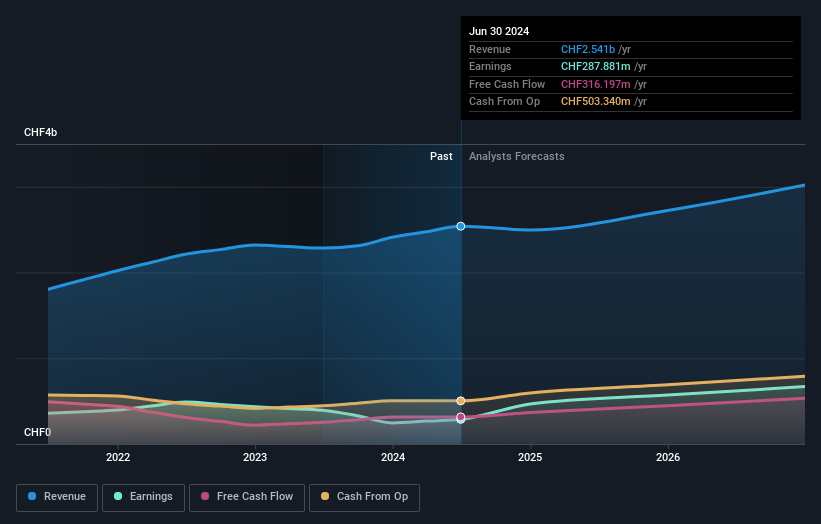The width and height of the screenshot is (821, 524).
Task: Toggle the Free Cash Flow legend button
Action: (x=247, y=497)
